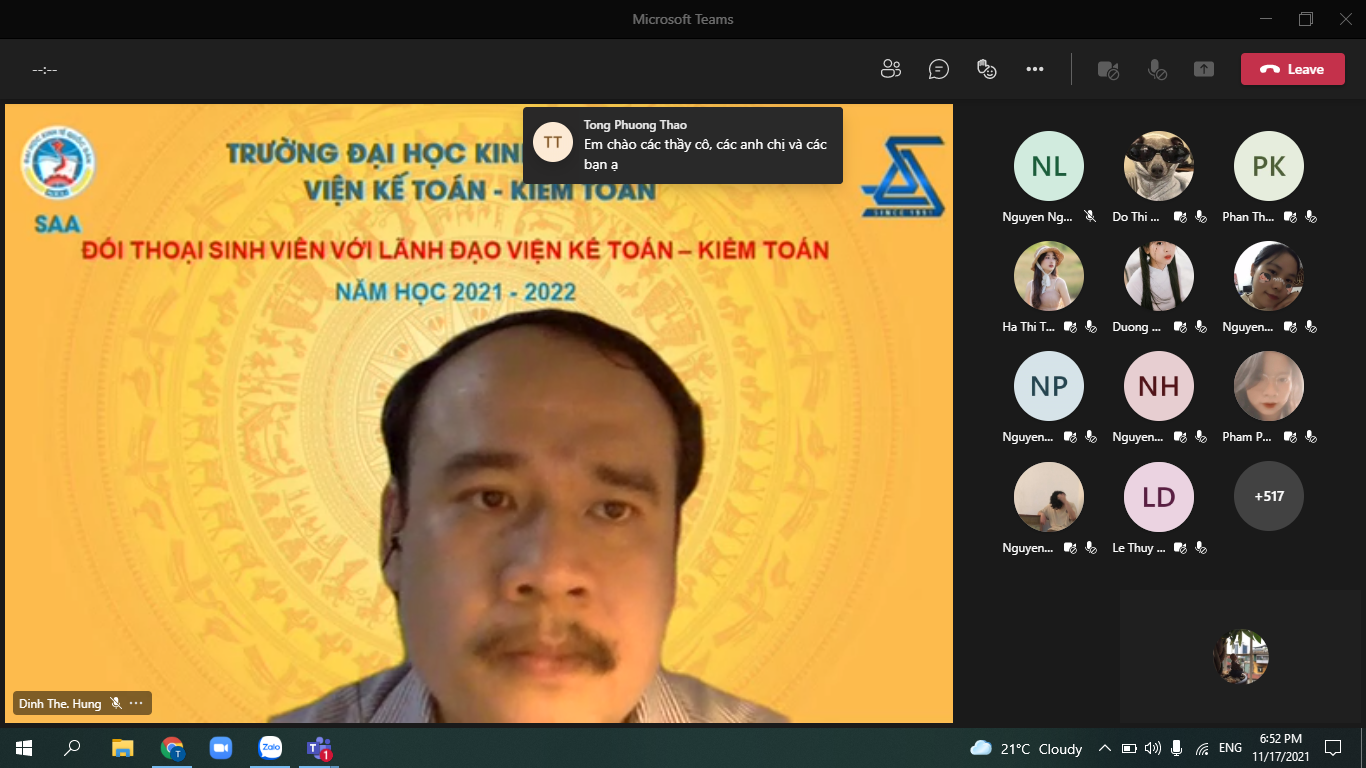Open the participants panel
1366x768 pixels.
[x=890, y=69]
